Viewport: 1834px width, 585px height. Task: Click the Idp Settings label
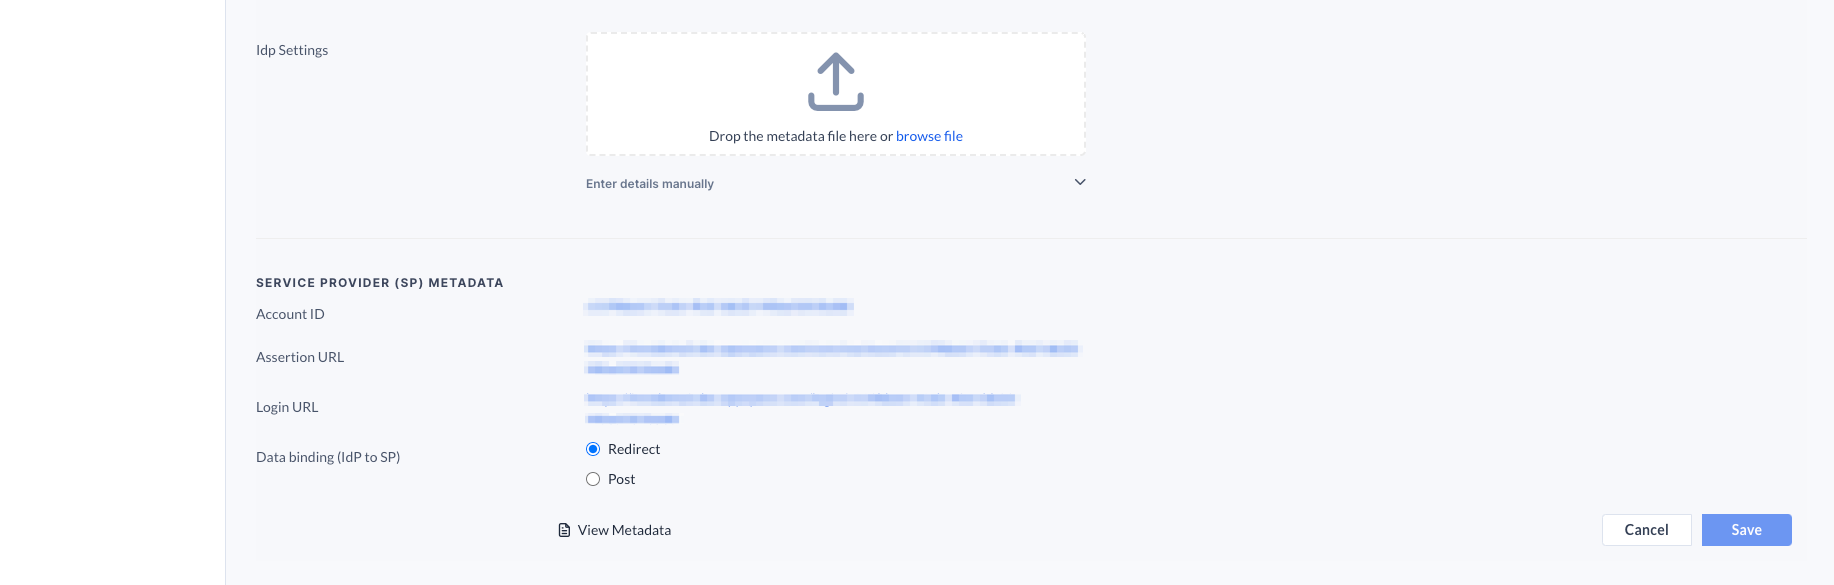pyautogui.click(x=292, y=50)
